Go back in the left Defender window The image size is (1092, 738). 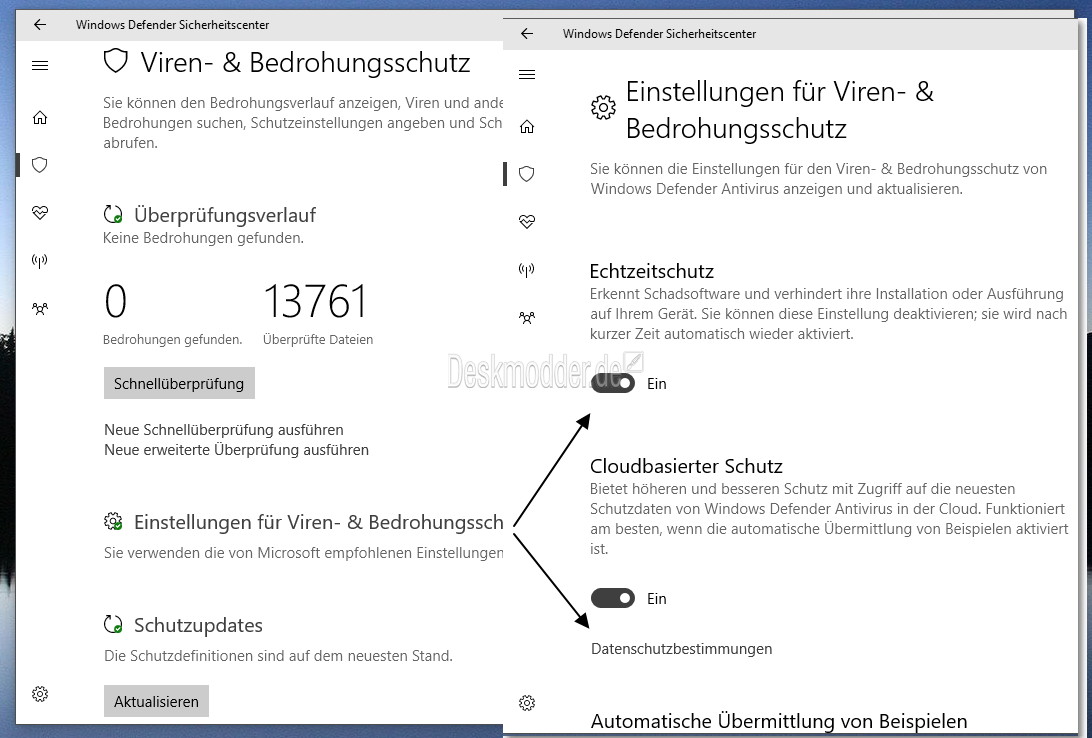(x=40, y=25)
